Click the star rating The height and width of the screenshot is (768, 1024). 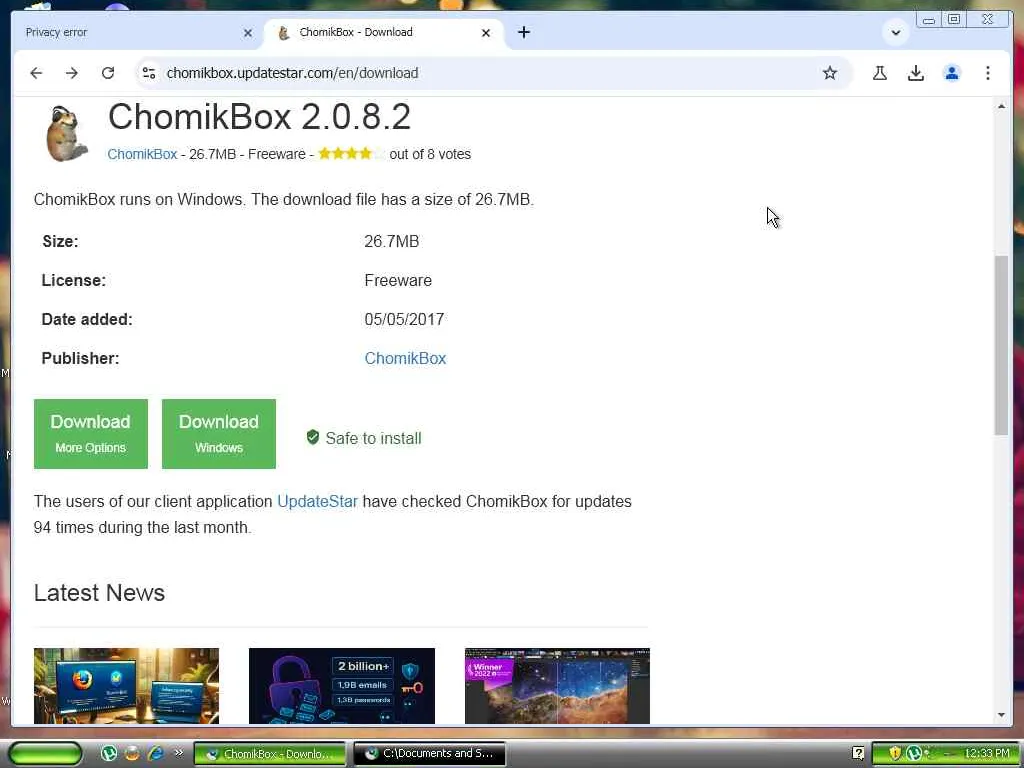(x=351, y=153)
